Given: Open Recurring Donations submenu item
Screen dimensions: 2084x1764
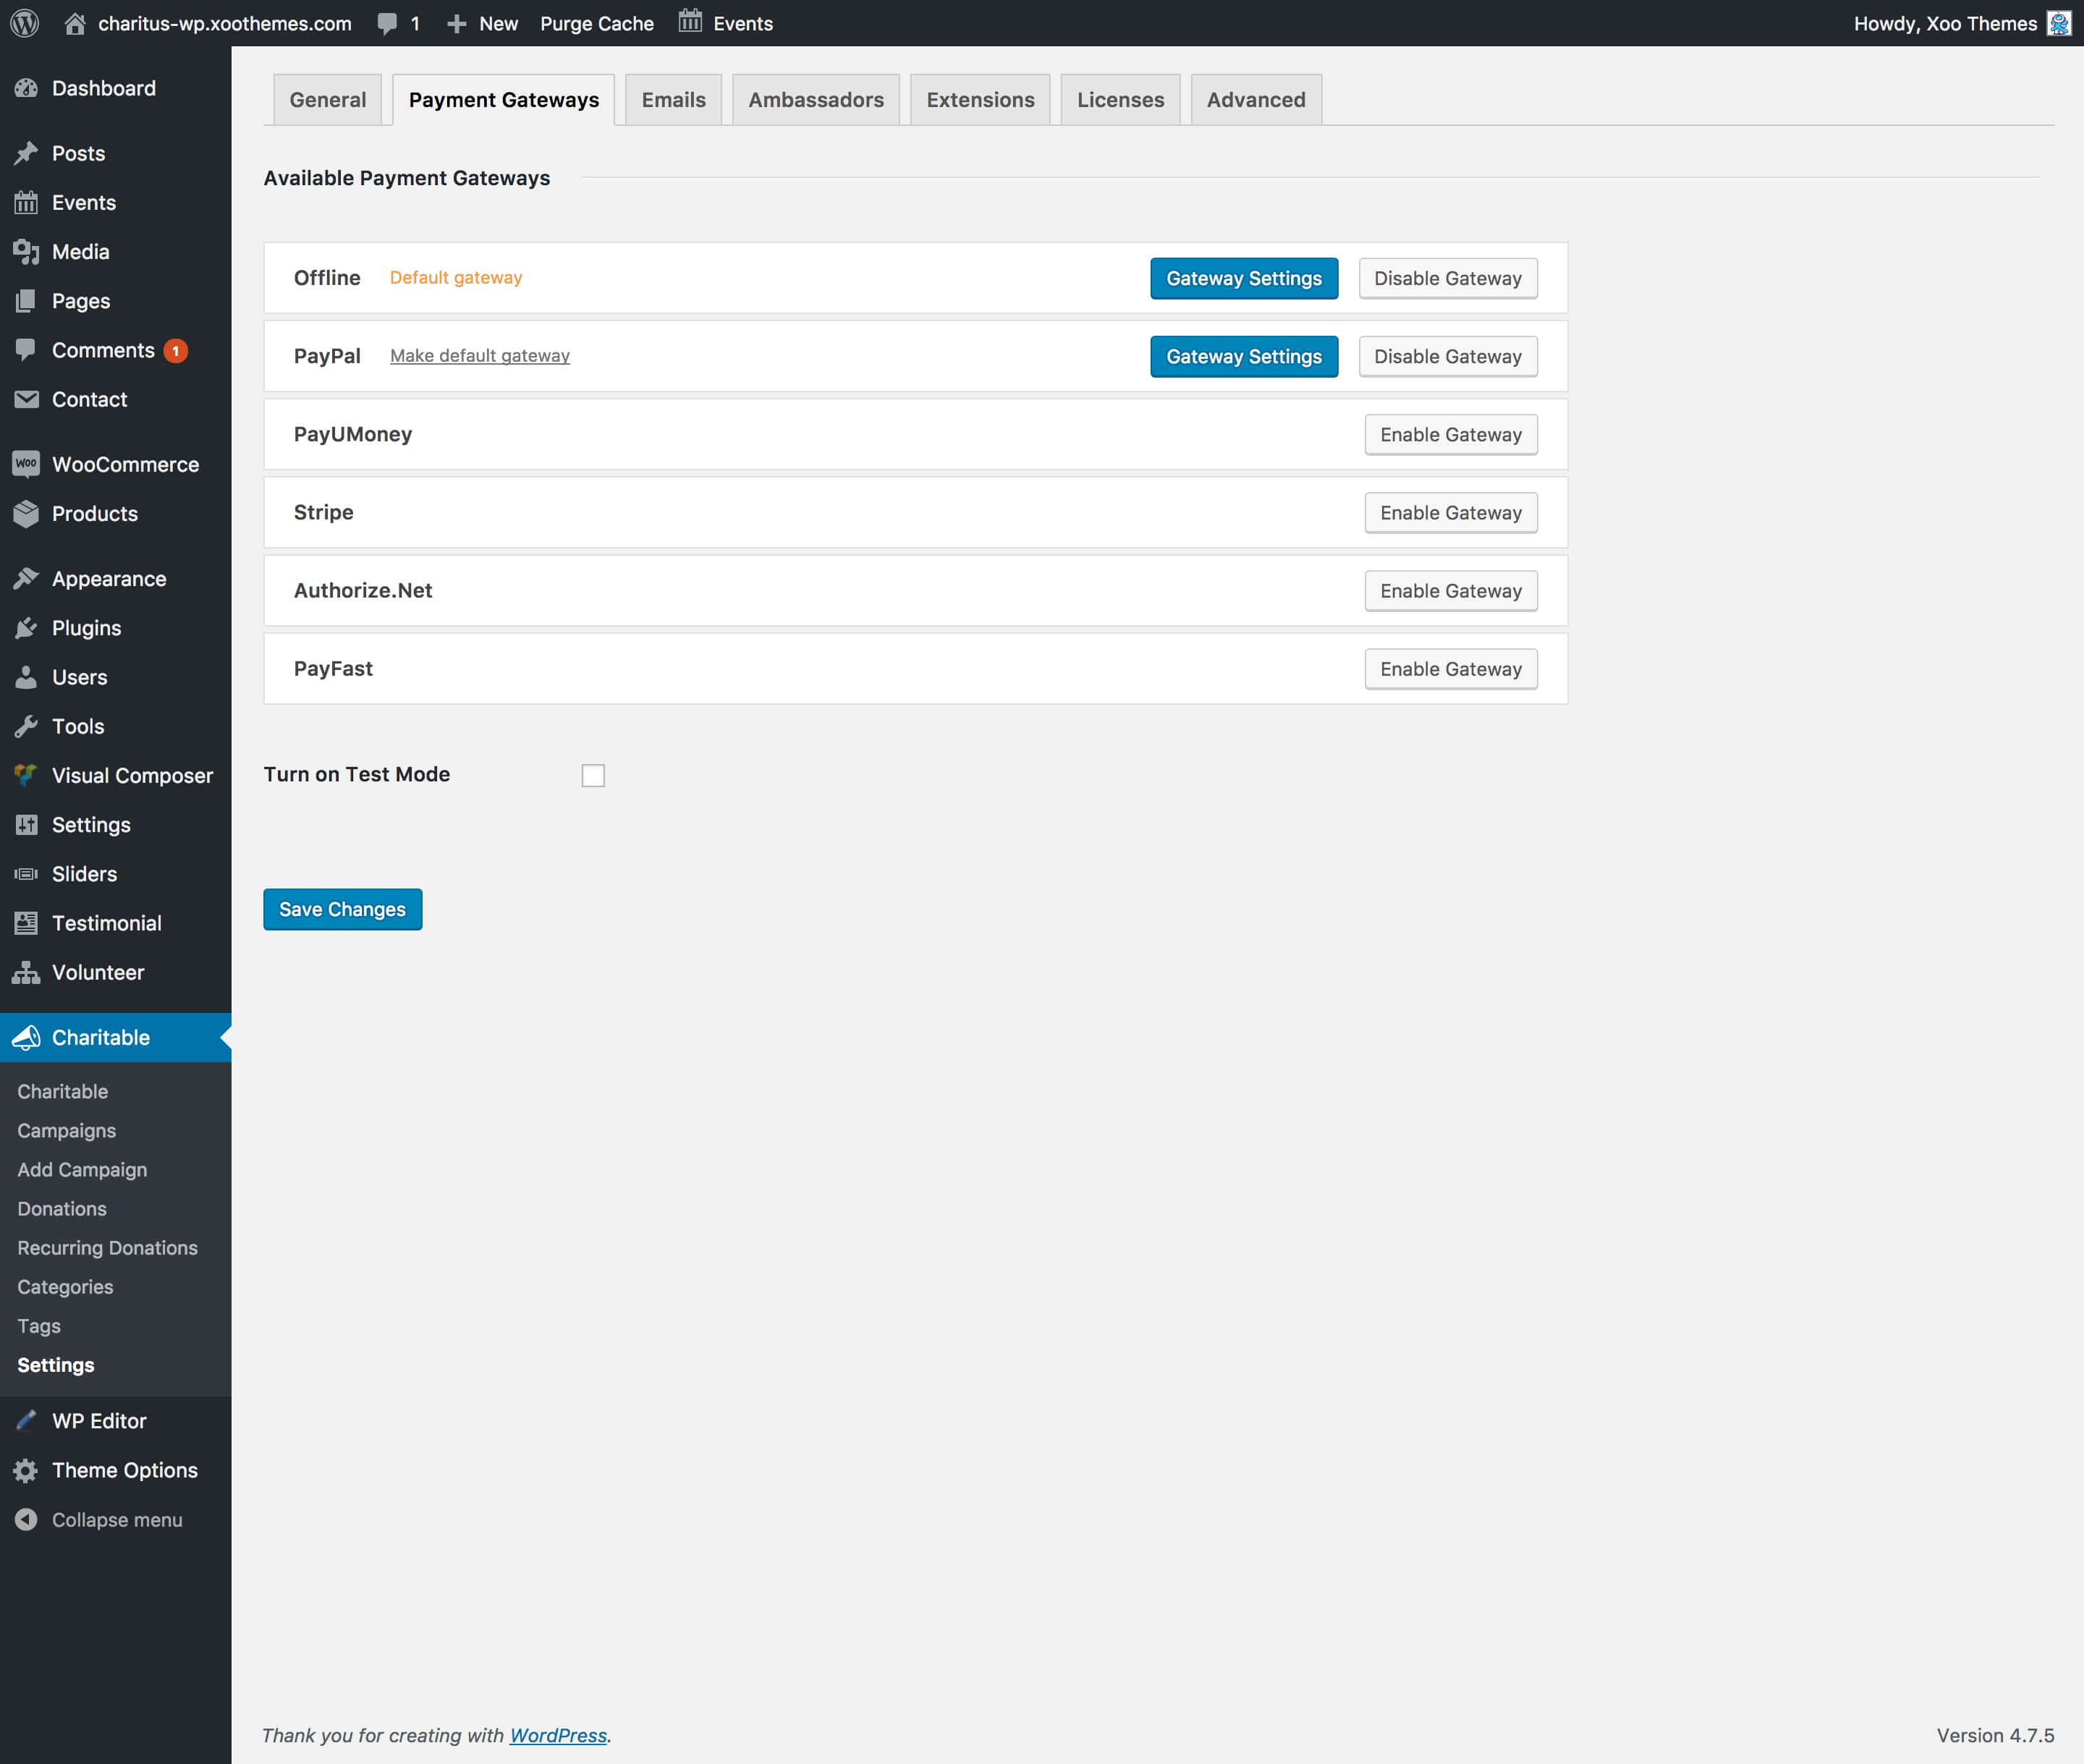Looking at the screenshot, I should [x=107, y=1247].
